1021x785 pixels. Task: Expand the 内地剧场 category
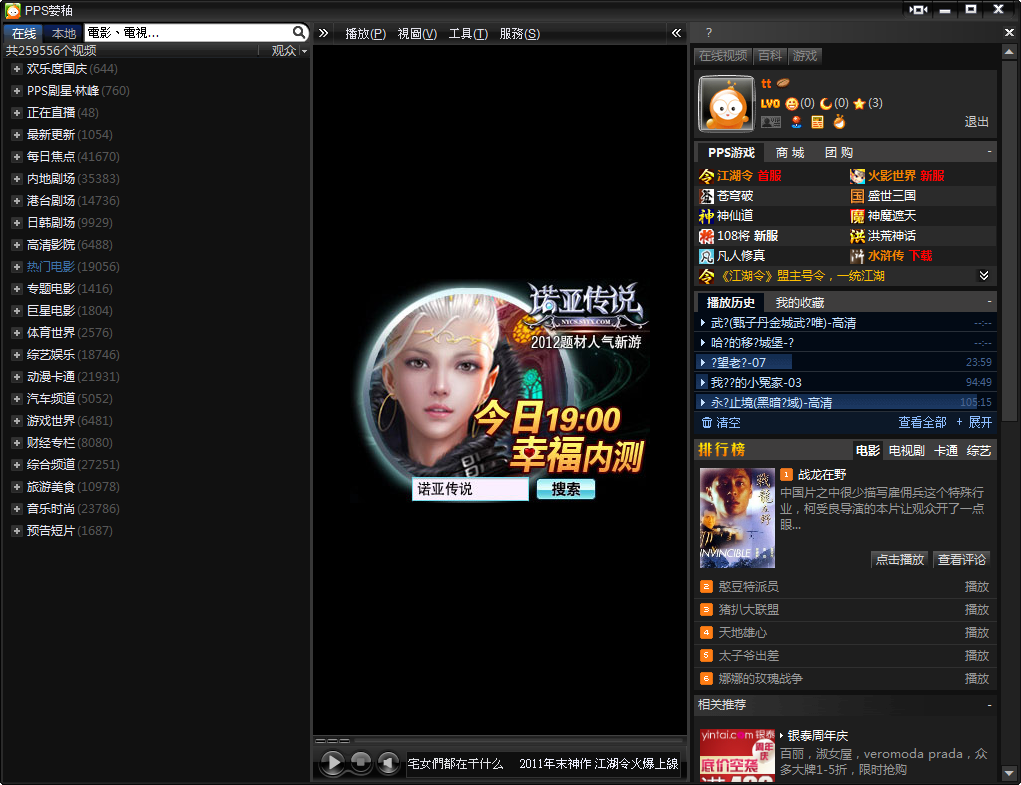coord(17,178)
